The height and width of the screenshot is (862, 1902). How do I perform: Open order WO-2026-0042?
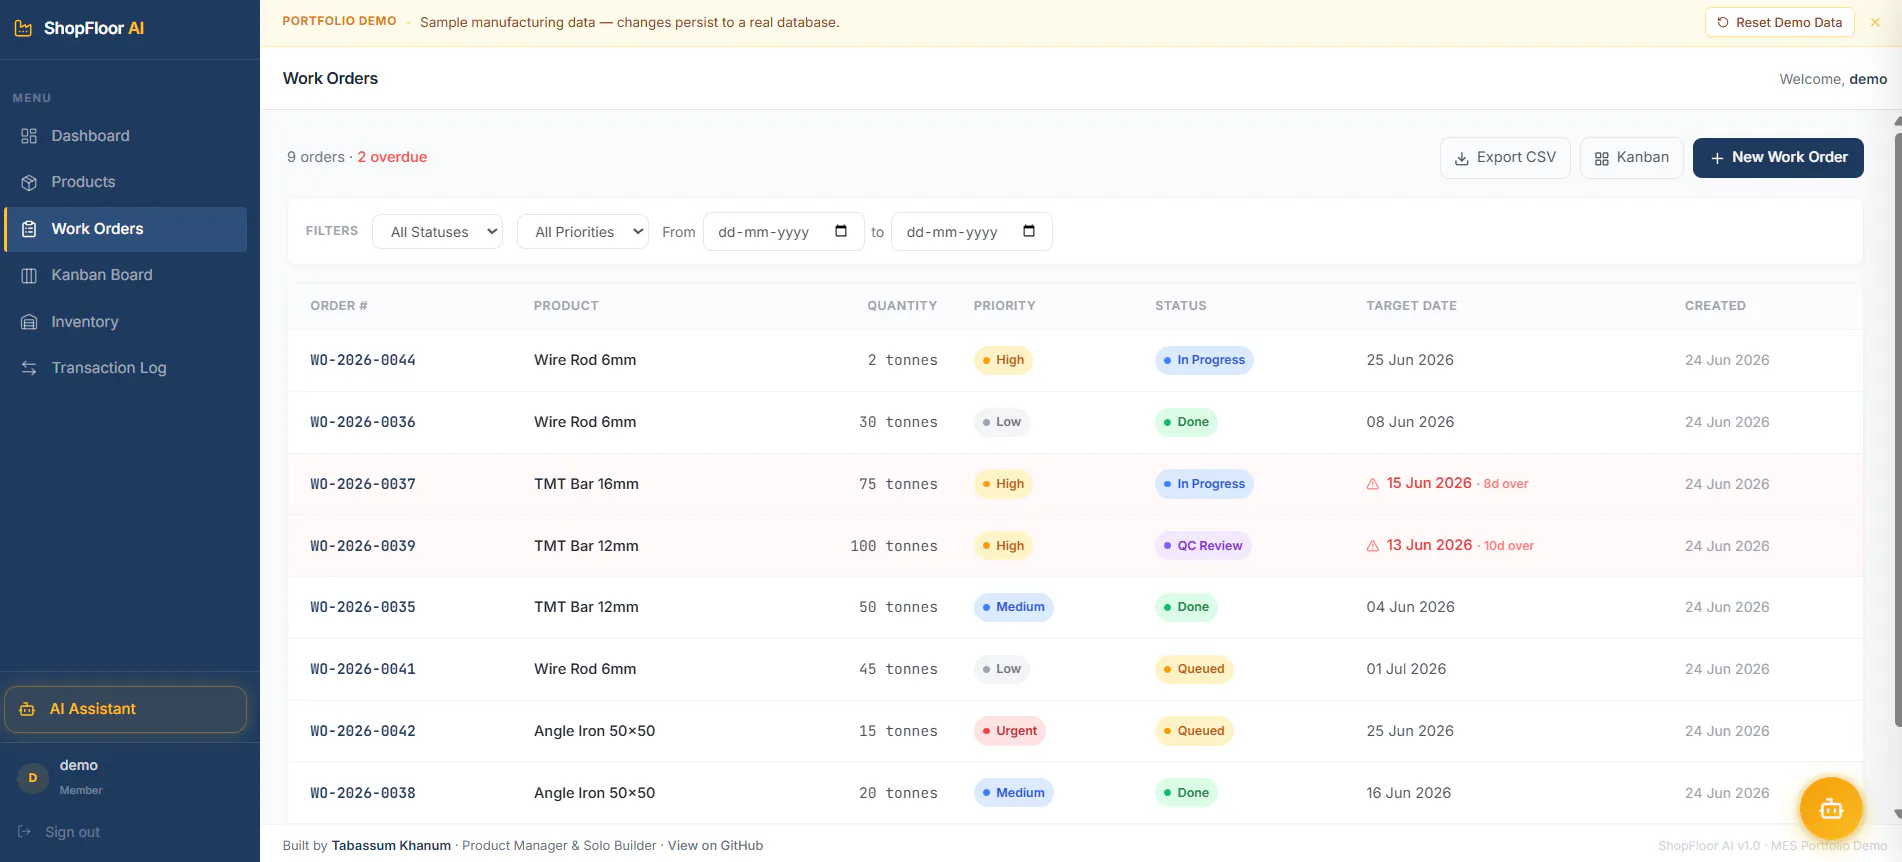[363, 731]
